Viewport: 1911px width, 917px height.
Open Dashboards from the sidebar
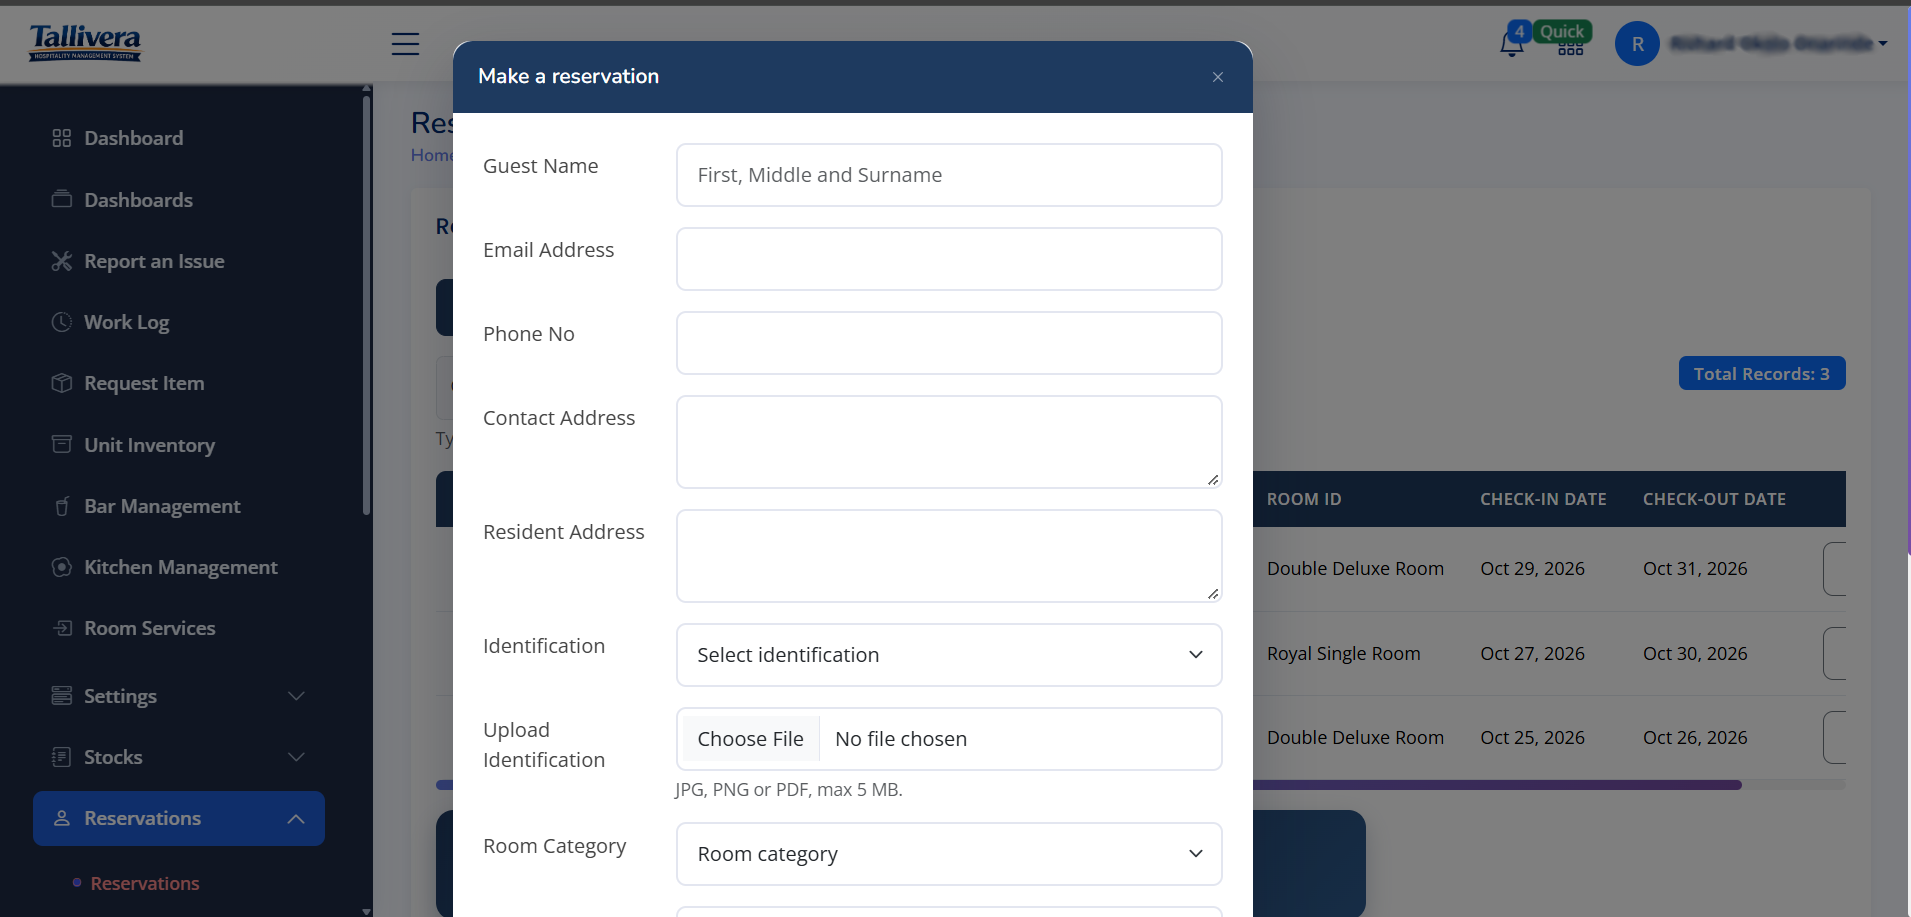point(138,200)
